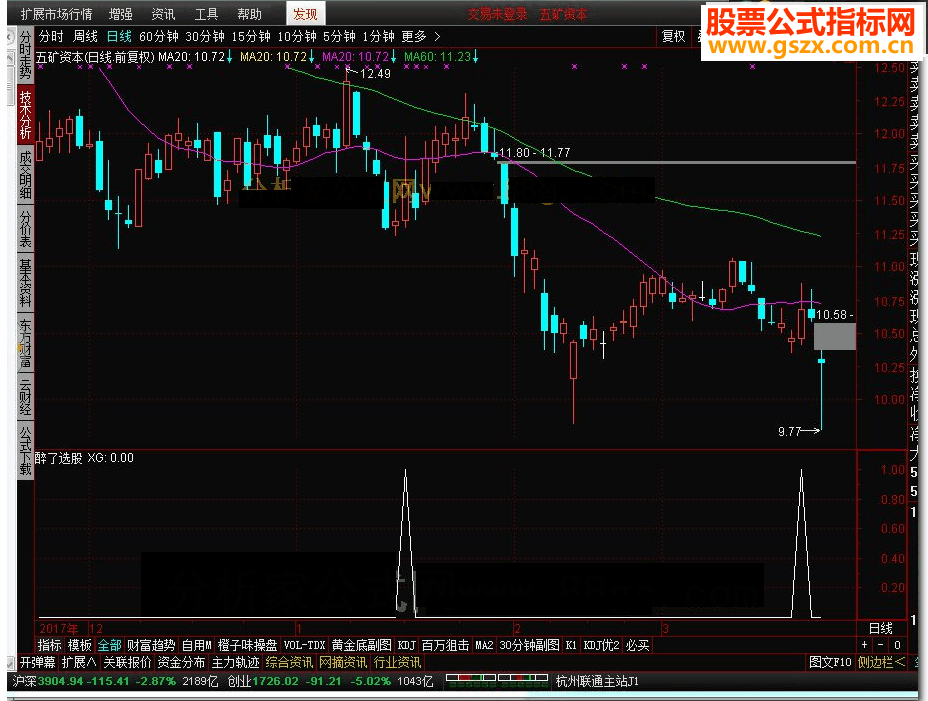Screen dimensions: 928x701
Task: Click the 开弹幕 button
Action: click(38, 663)
